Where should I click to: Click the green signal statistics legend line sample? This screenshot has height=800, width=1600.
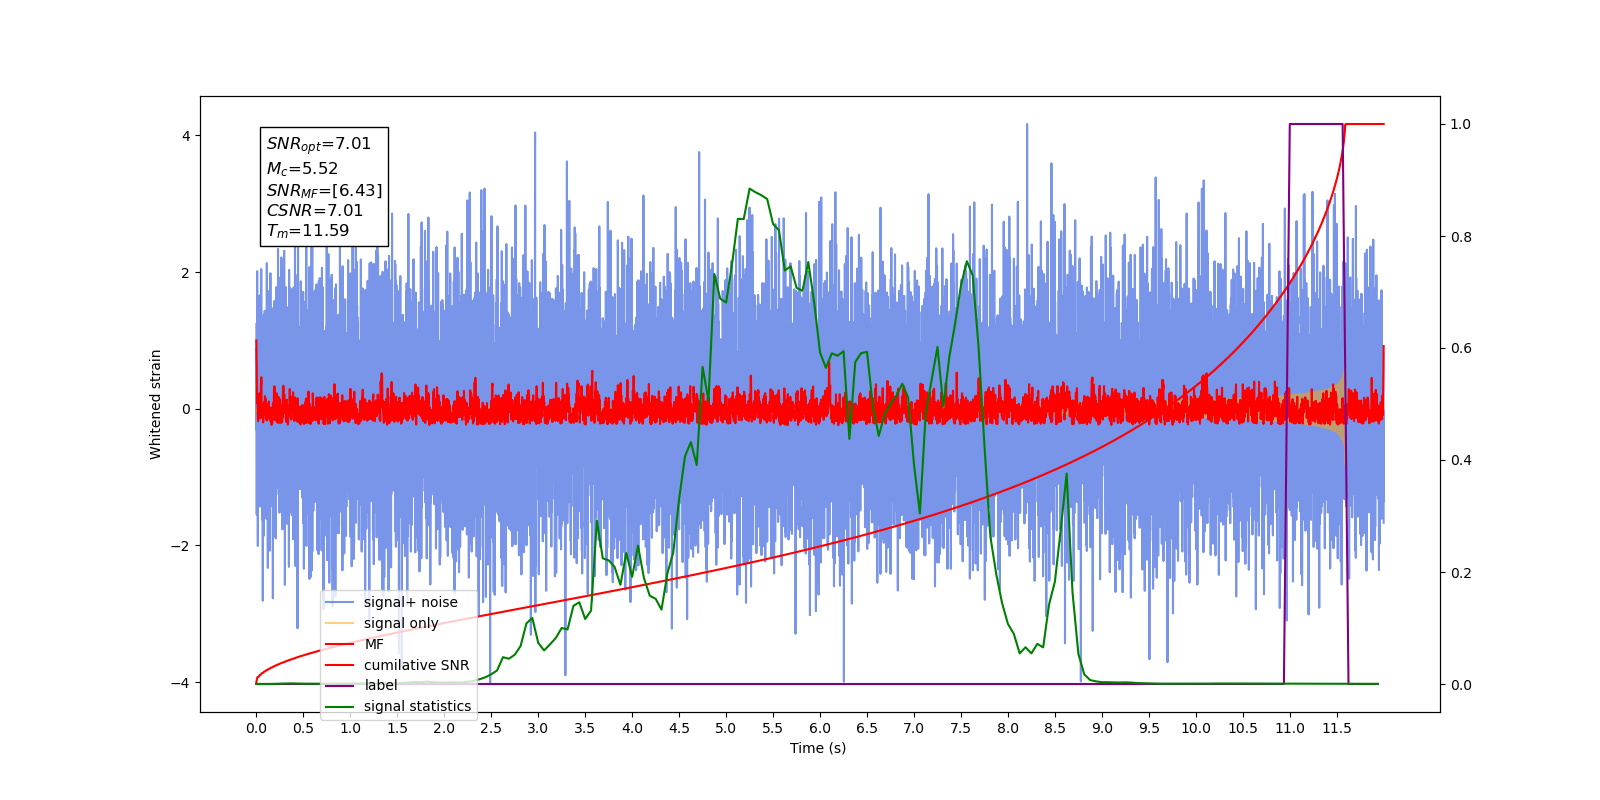coord(340,706)
